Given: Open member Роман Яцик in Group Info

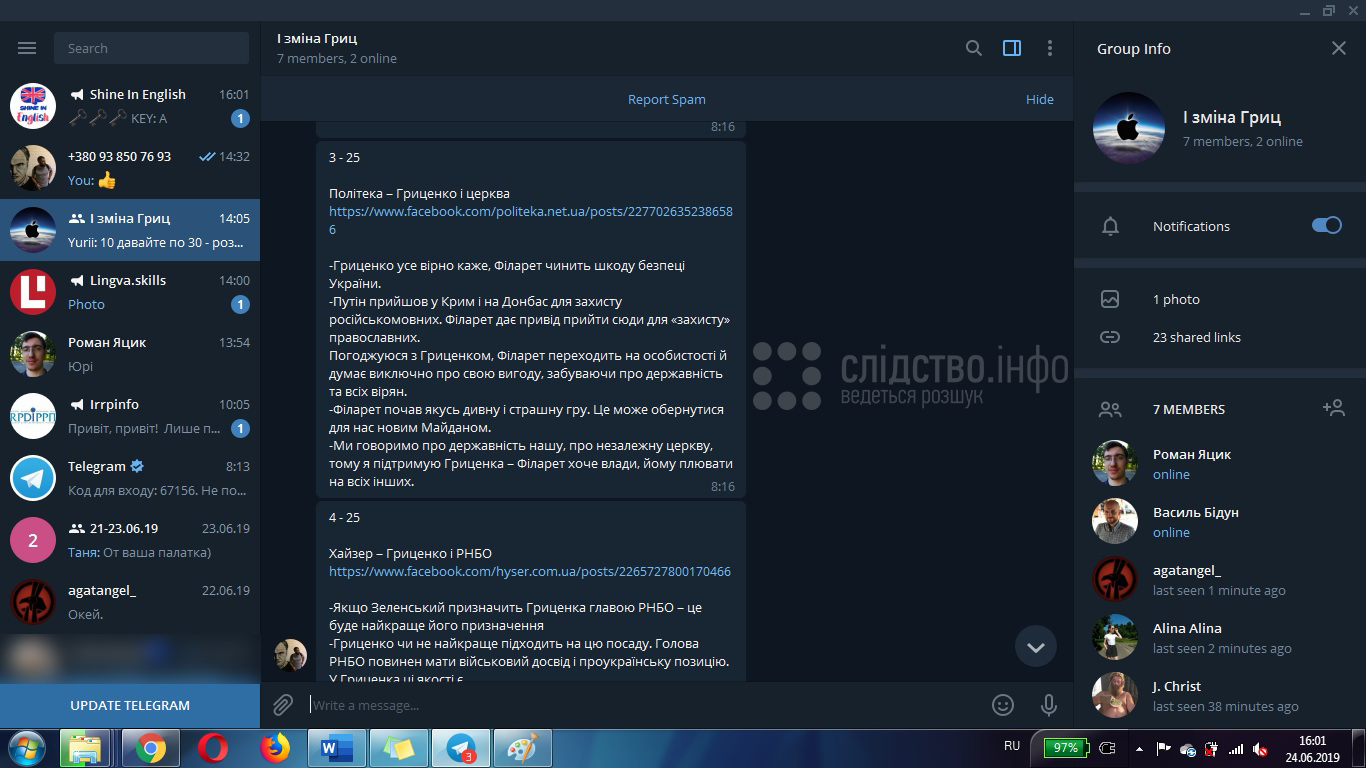Looking at the screenshot, I should coord(1220,463).
